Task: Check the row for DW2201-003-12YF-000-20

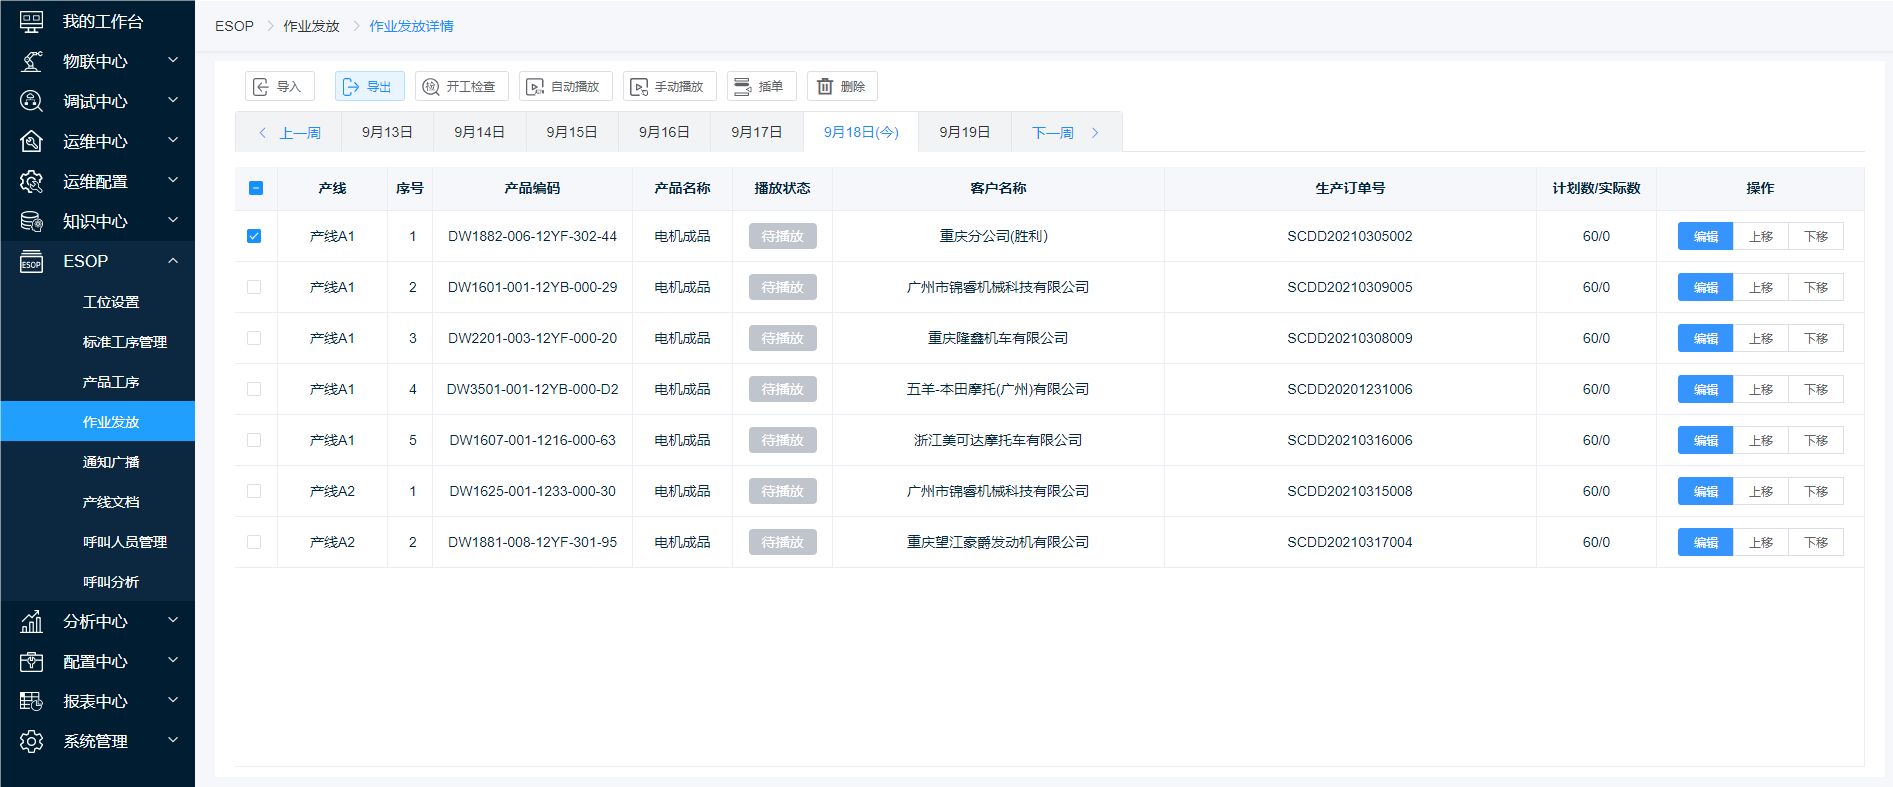Action: (254, 338)
